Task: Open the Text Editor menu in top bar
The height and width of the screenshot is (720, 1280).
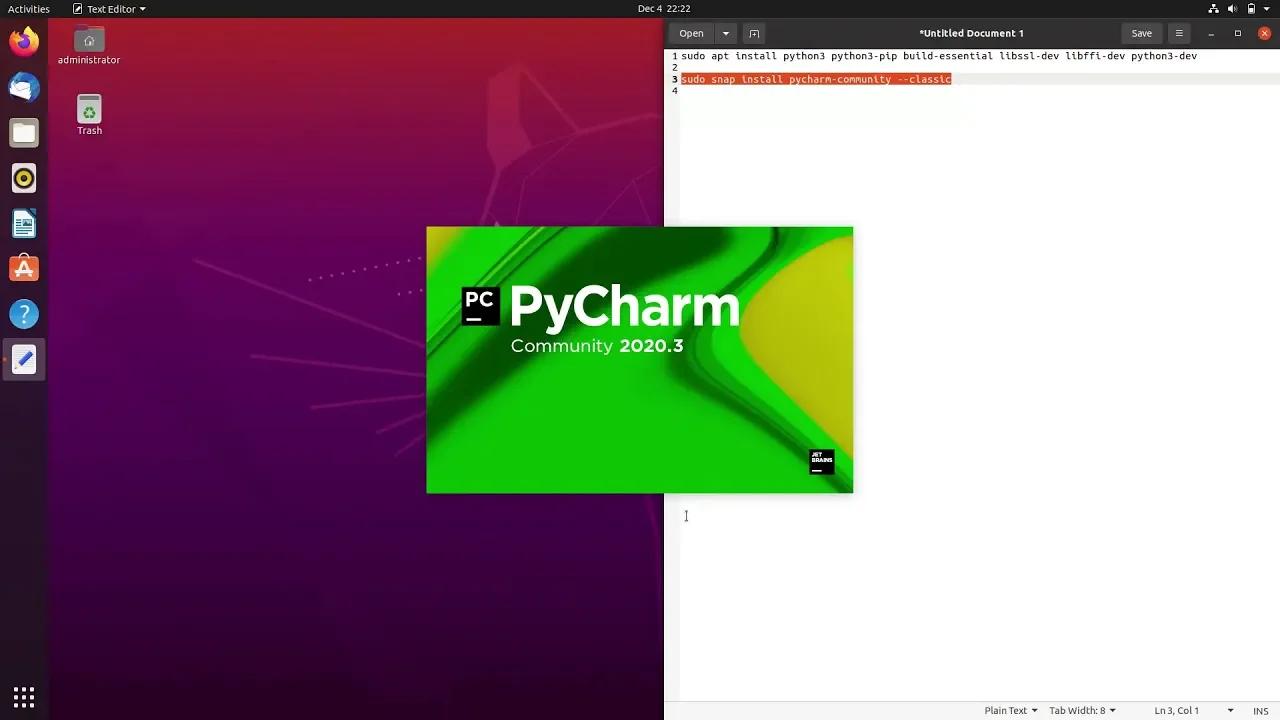Action: [108, 9]
